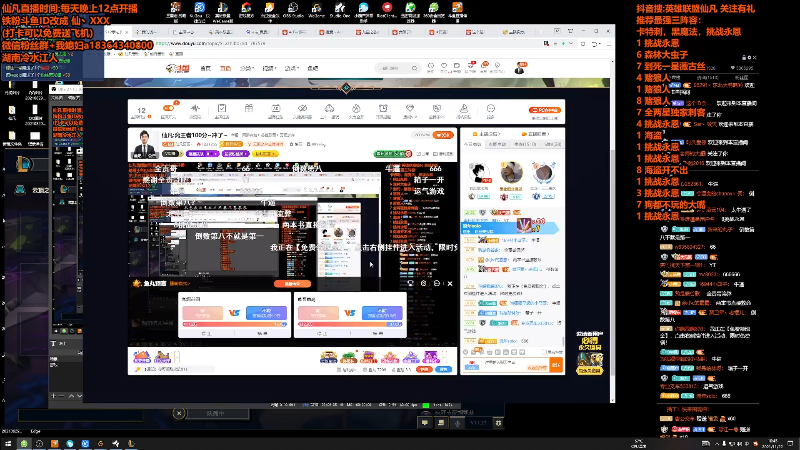This screenshot has width=800, height=450.
Task: Click the first gift icon below the video
Action: coord(329,357)
